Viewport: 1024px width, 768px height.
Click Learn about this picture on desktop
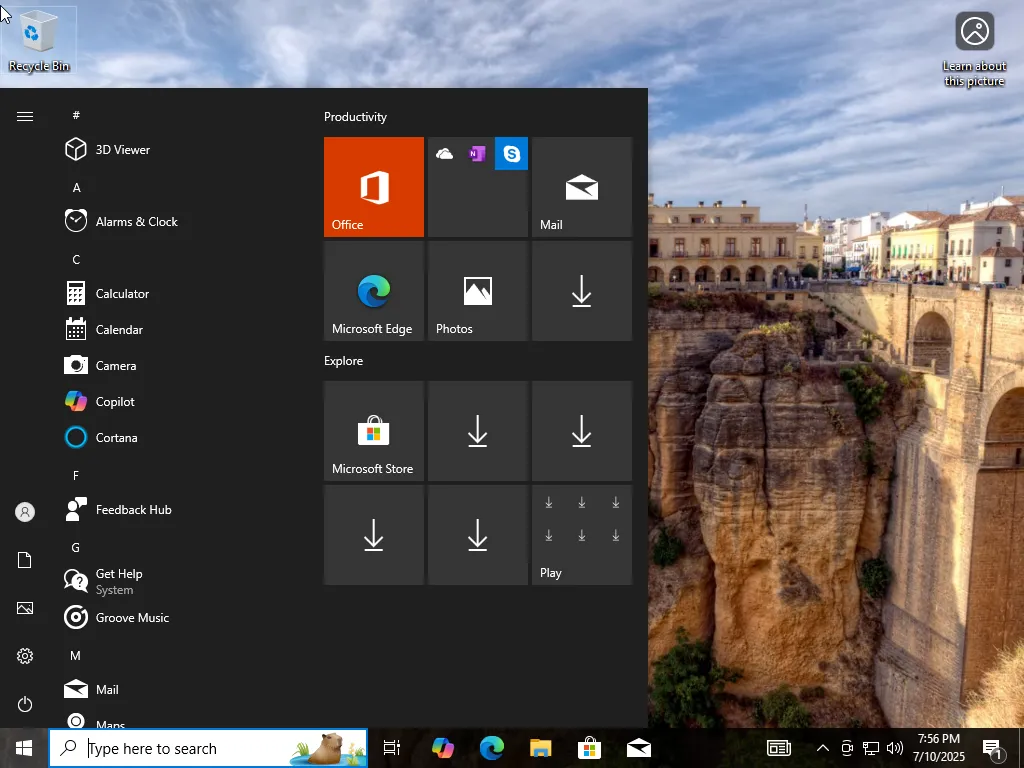click(974, 50)
